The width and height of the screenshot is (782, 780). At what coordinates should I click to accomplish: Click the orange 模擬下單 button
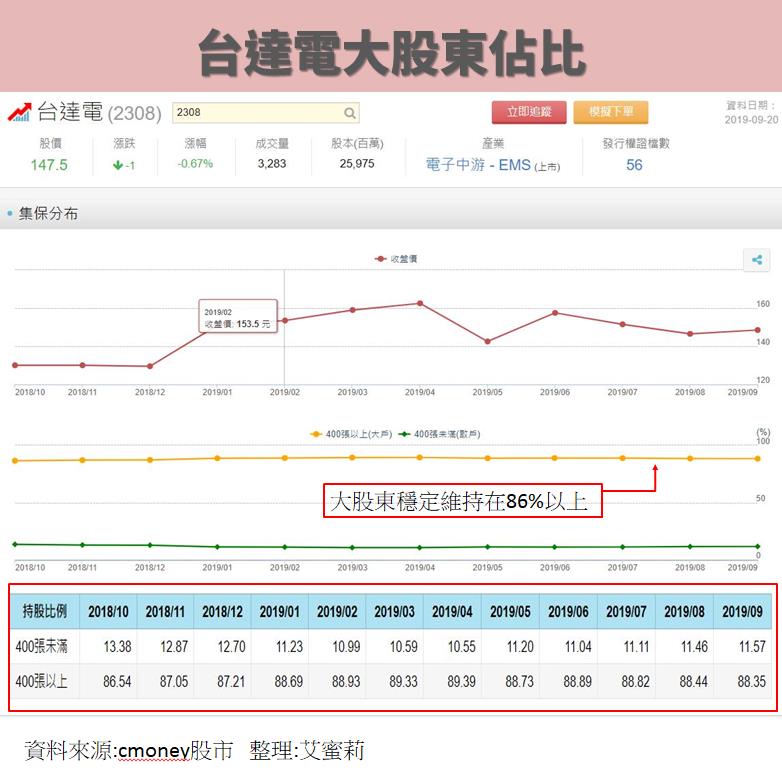610,112
